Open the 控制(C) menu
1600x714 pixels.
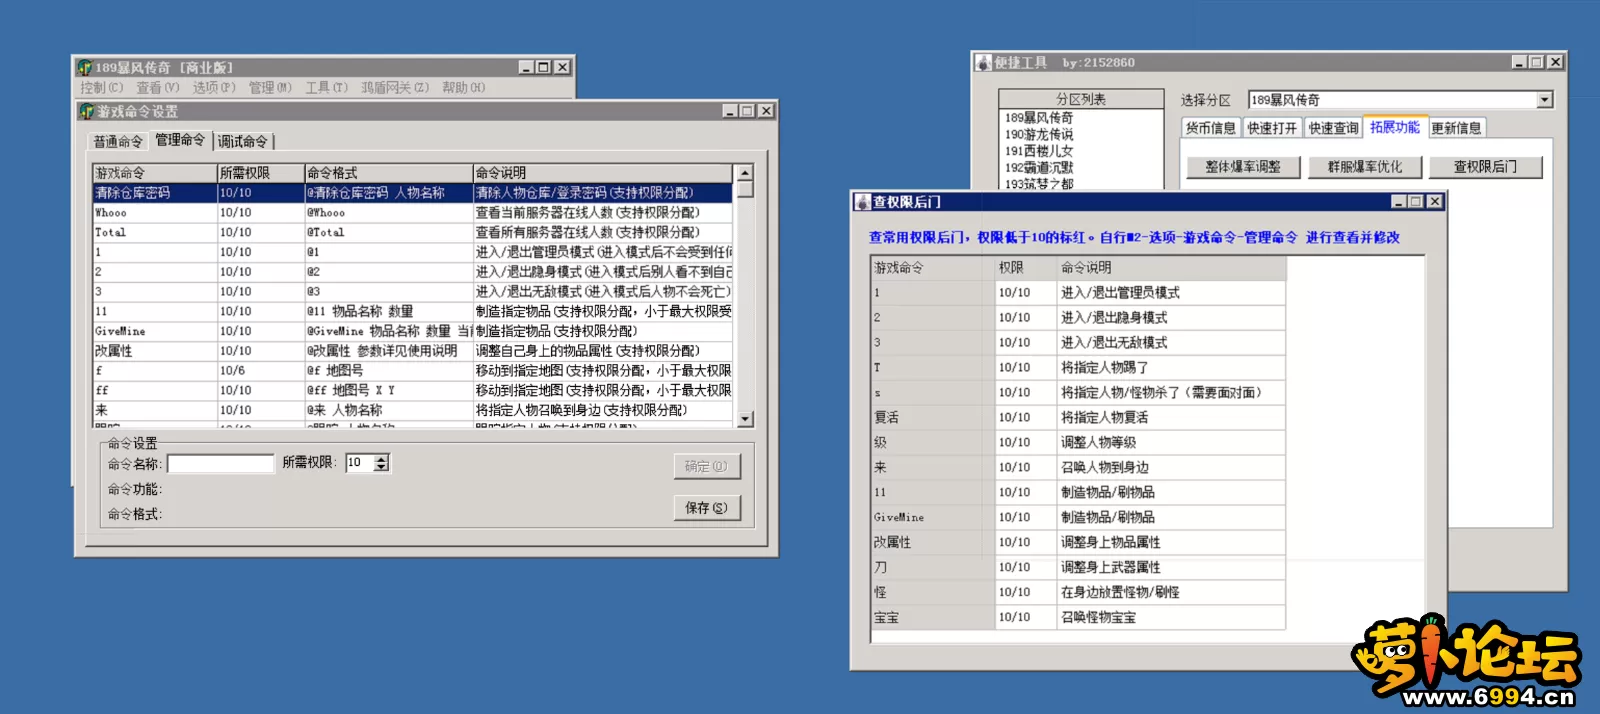click(x=101, y=88)
